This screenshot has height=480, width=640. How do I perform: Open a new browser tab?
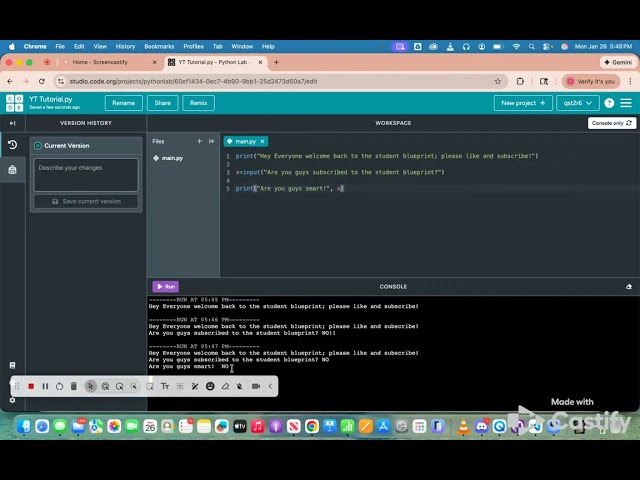coord(276,62)
